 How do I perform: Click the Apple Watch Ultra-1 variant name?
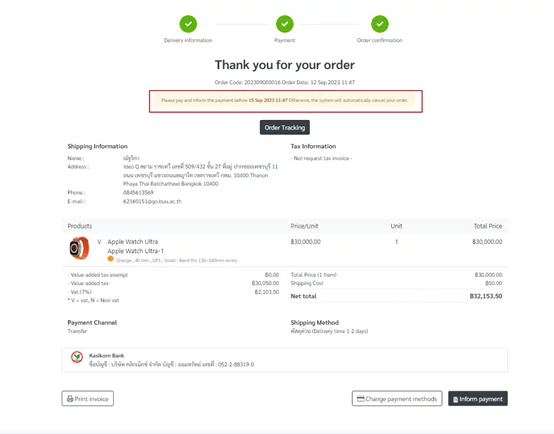[x=135, y=251]
